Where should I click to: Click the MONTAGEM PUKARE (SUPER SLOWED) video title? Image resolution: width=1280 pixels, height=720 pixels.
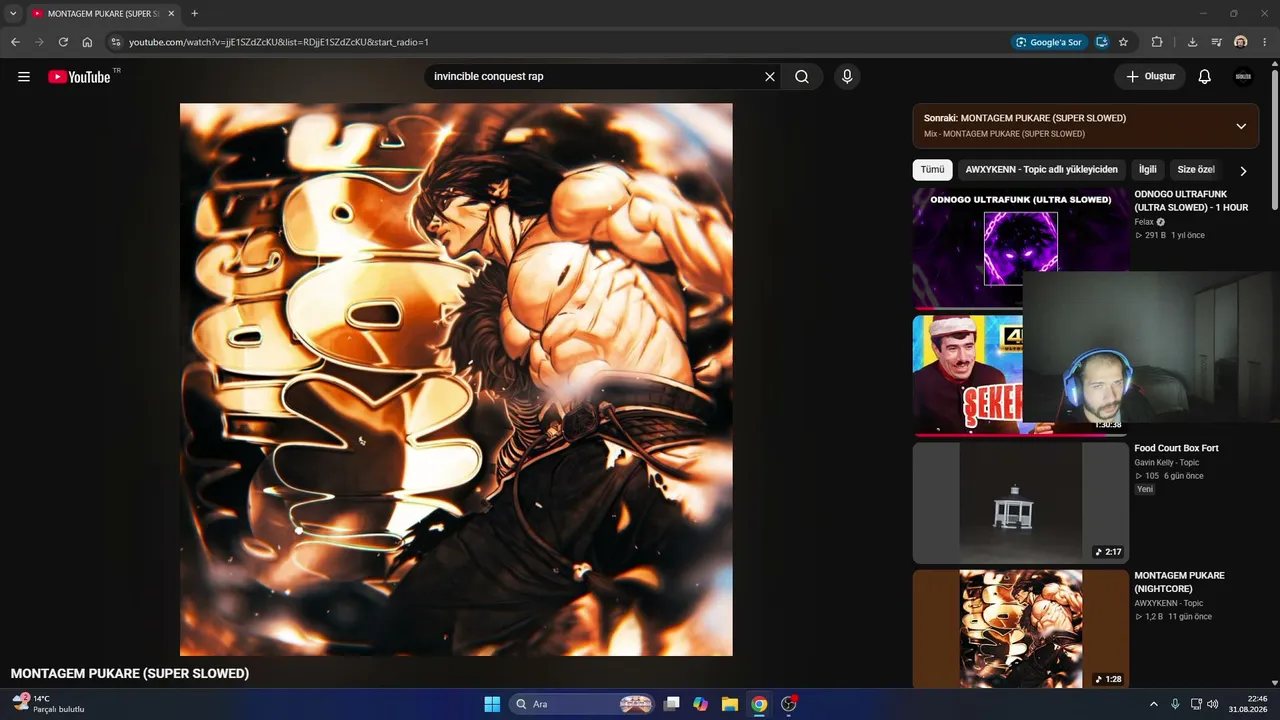click(130, 674)
